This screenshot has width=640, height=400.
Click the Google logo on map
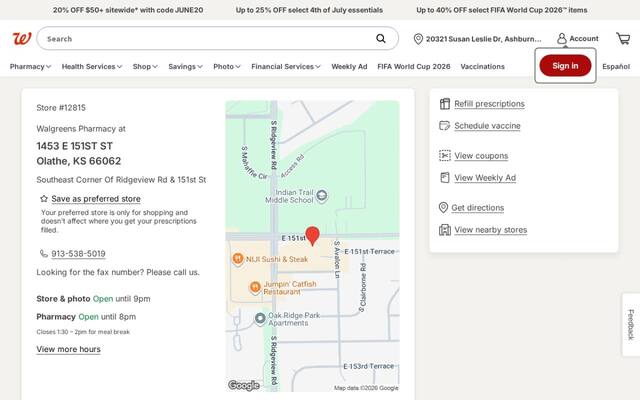[x=244, y=385]
